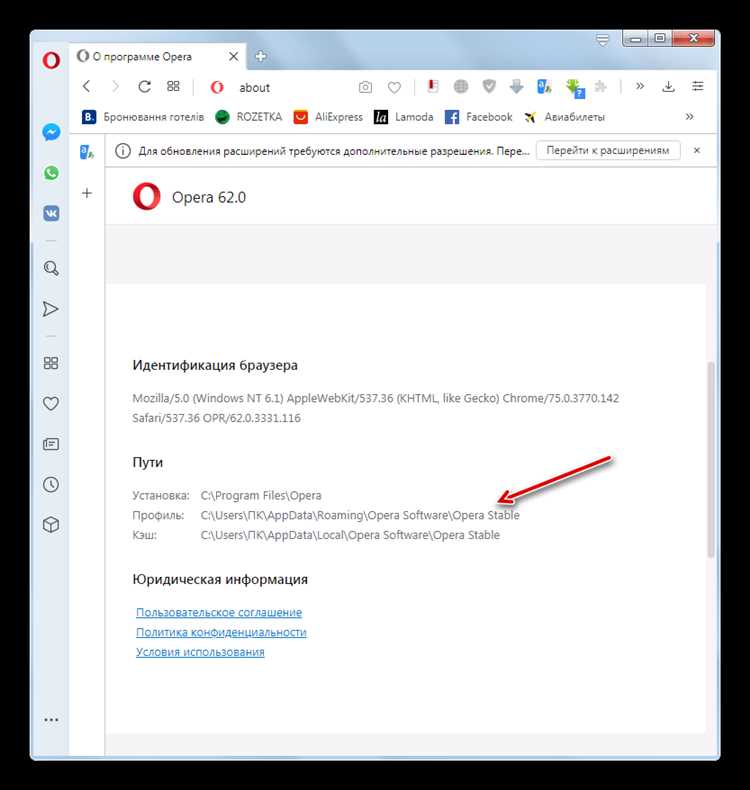Show more hidden toolbar extensions
This screenshot has width=750, height=790.
(640, 86)
